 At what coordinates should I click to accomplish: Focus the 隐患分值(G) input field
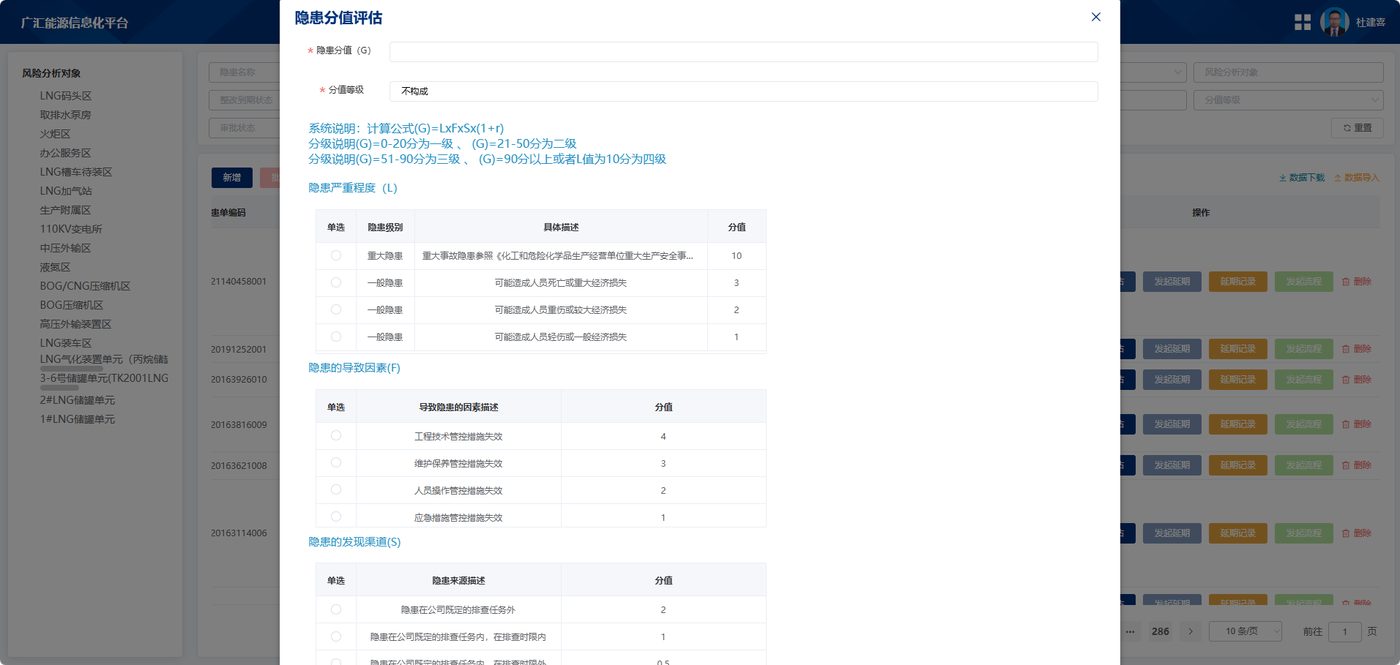point(743,52)
